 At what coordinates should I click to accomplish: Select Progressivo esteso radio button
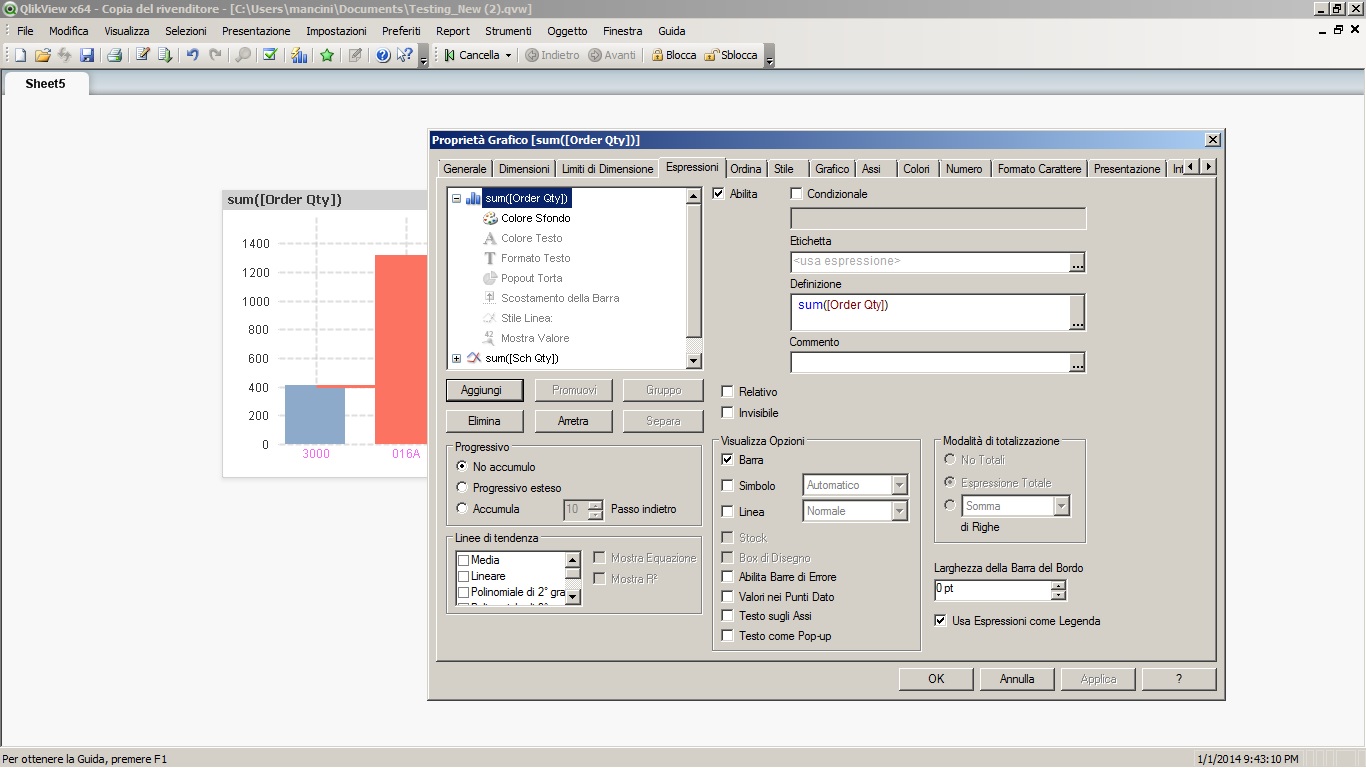(x=462, y=488)
